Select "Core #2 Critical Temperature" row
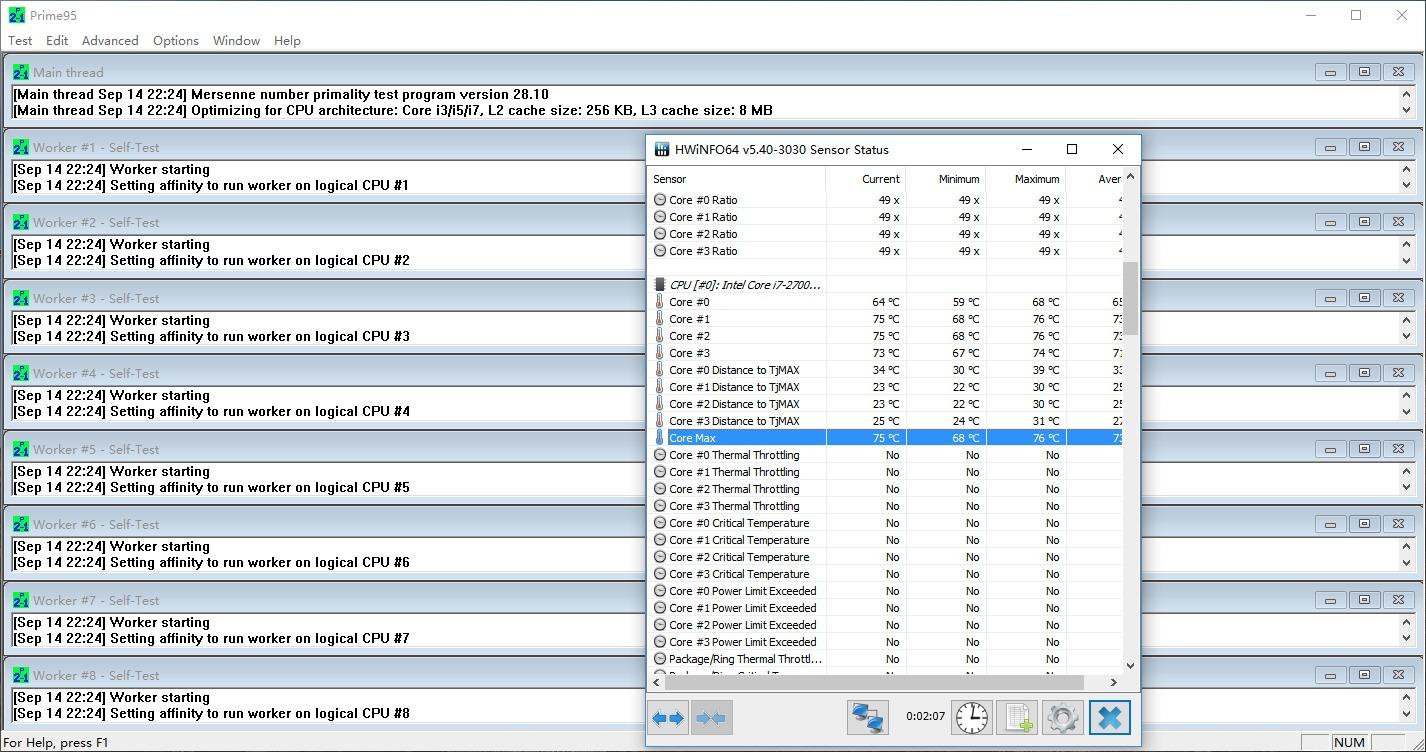The width and height of the screenshot is (1426, 752). (885, 557)
